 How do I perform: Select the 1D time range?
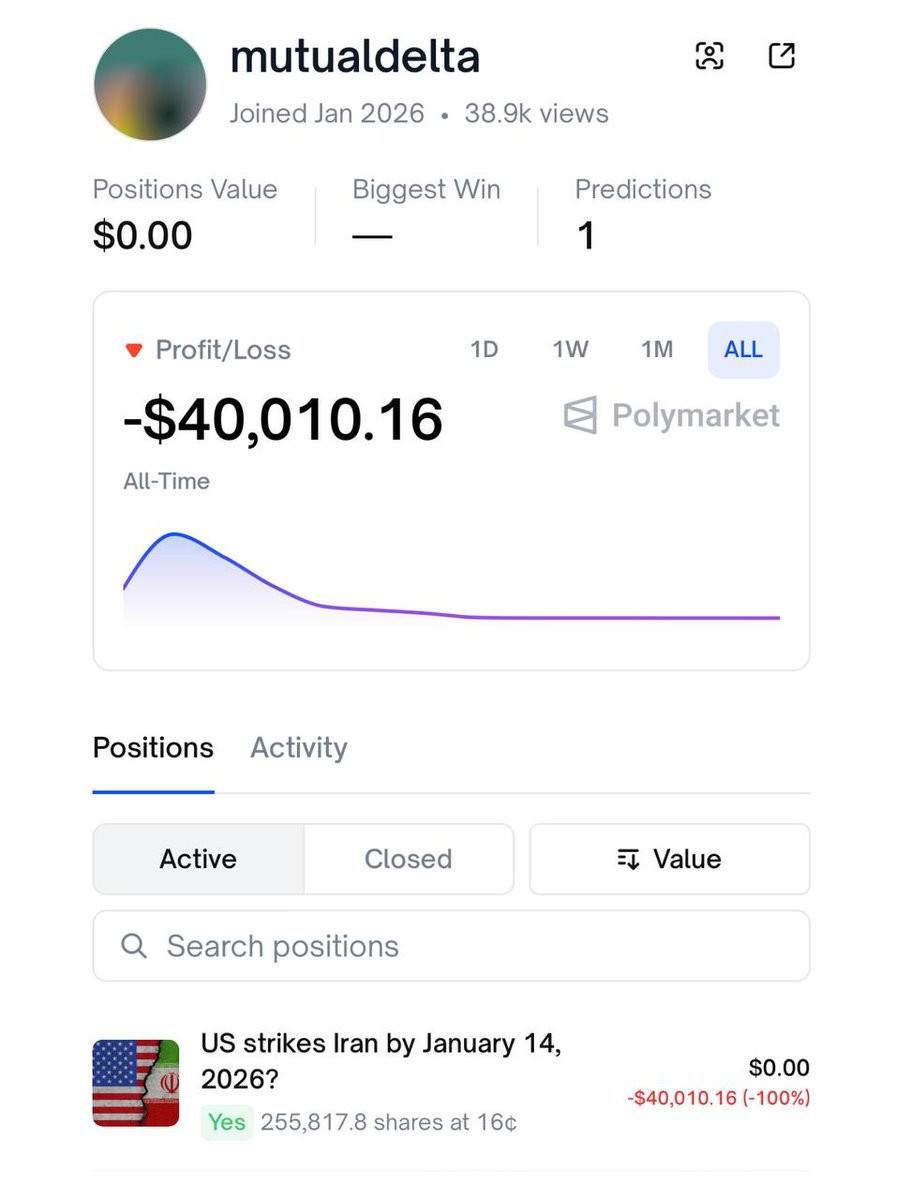click(x=484, y=350)
